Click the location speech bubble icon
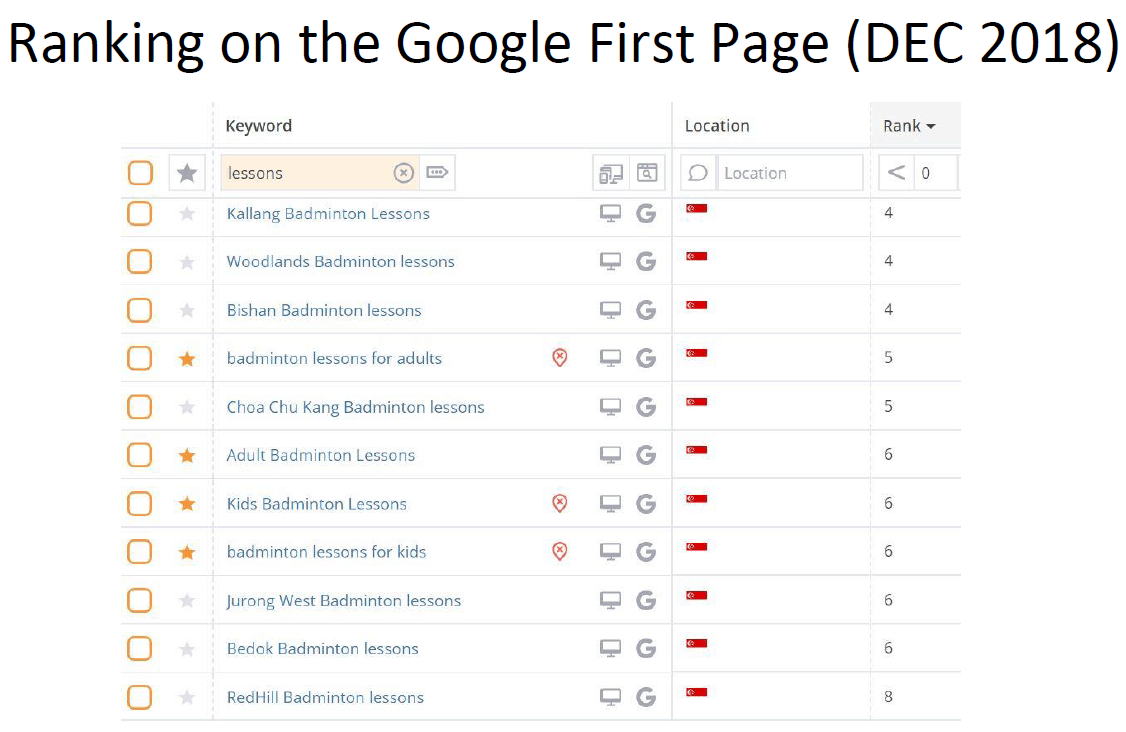Viewport: 1126px width, 732px height. pyautogui.click(x=698, y=173)
